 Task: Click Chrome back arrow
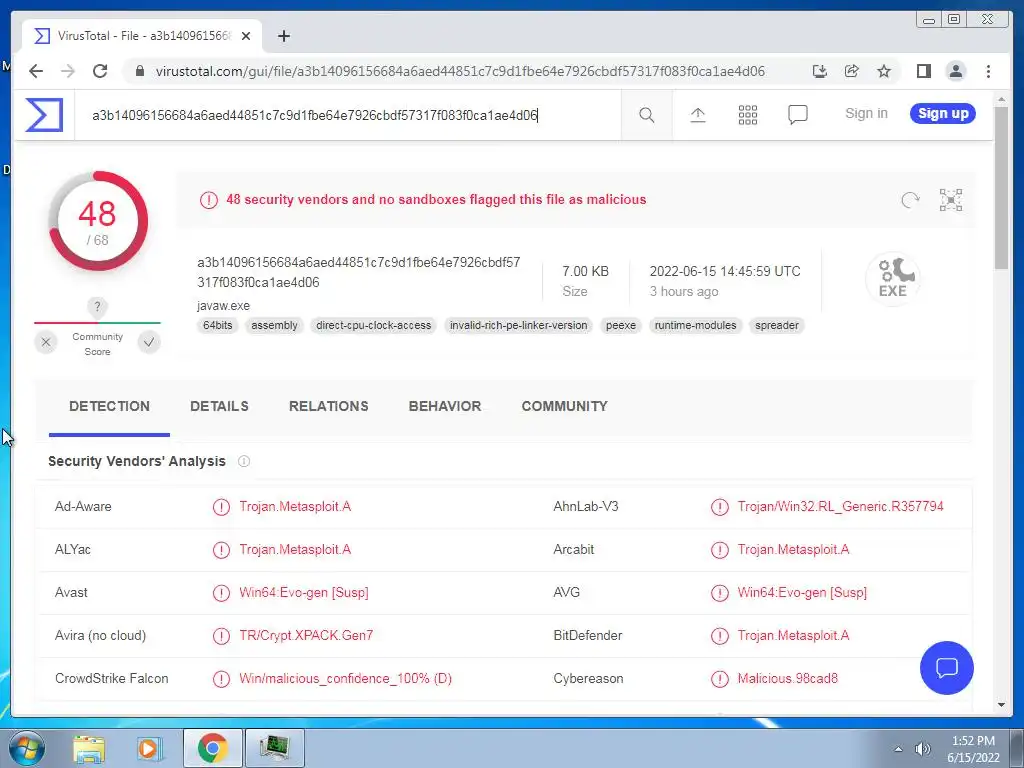pyautogui.click(x=36, y=71)
